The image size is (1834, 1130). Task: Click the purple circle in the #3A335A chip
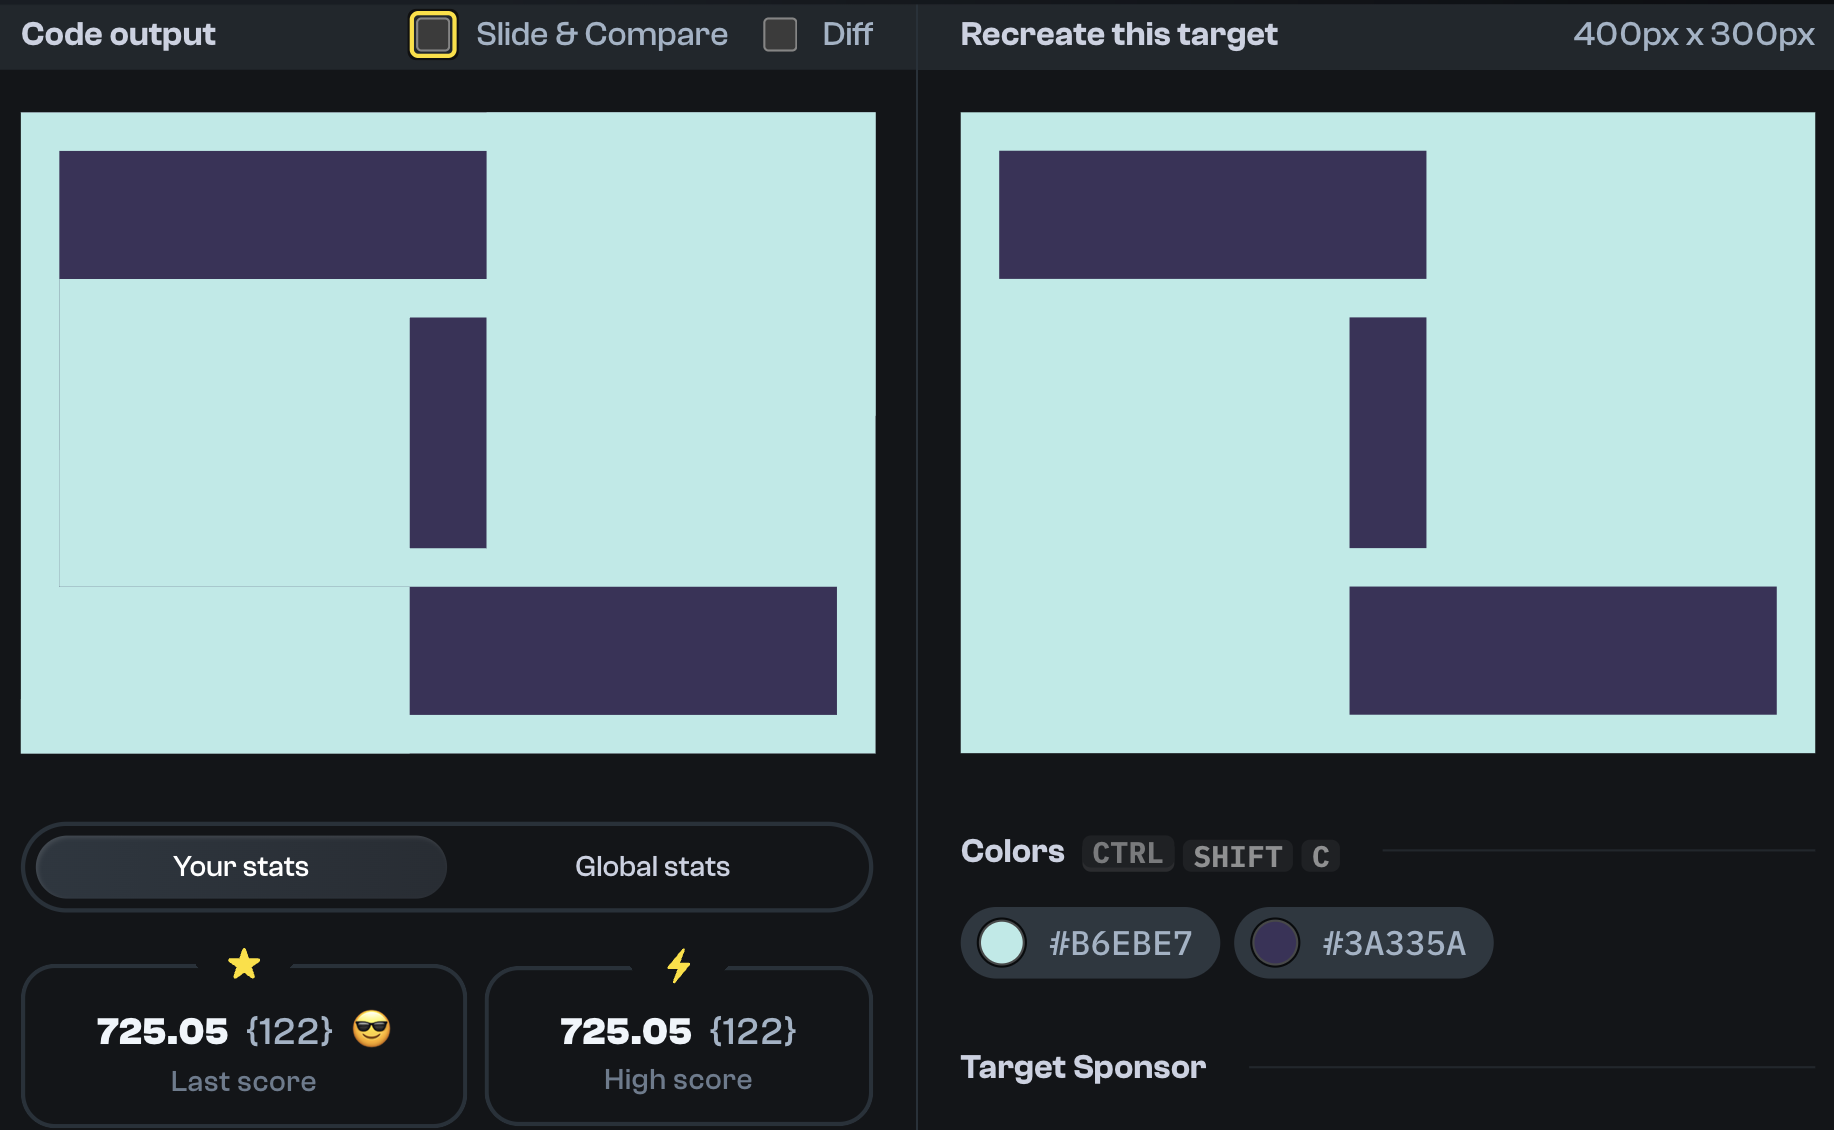click(1276, 941)
